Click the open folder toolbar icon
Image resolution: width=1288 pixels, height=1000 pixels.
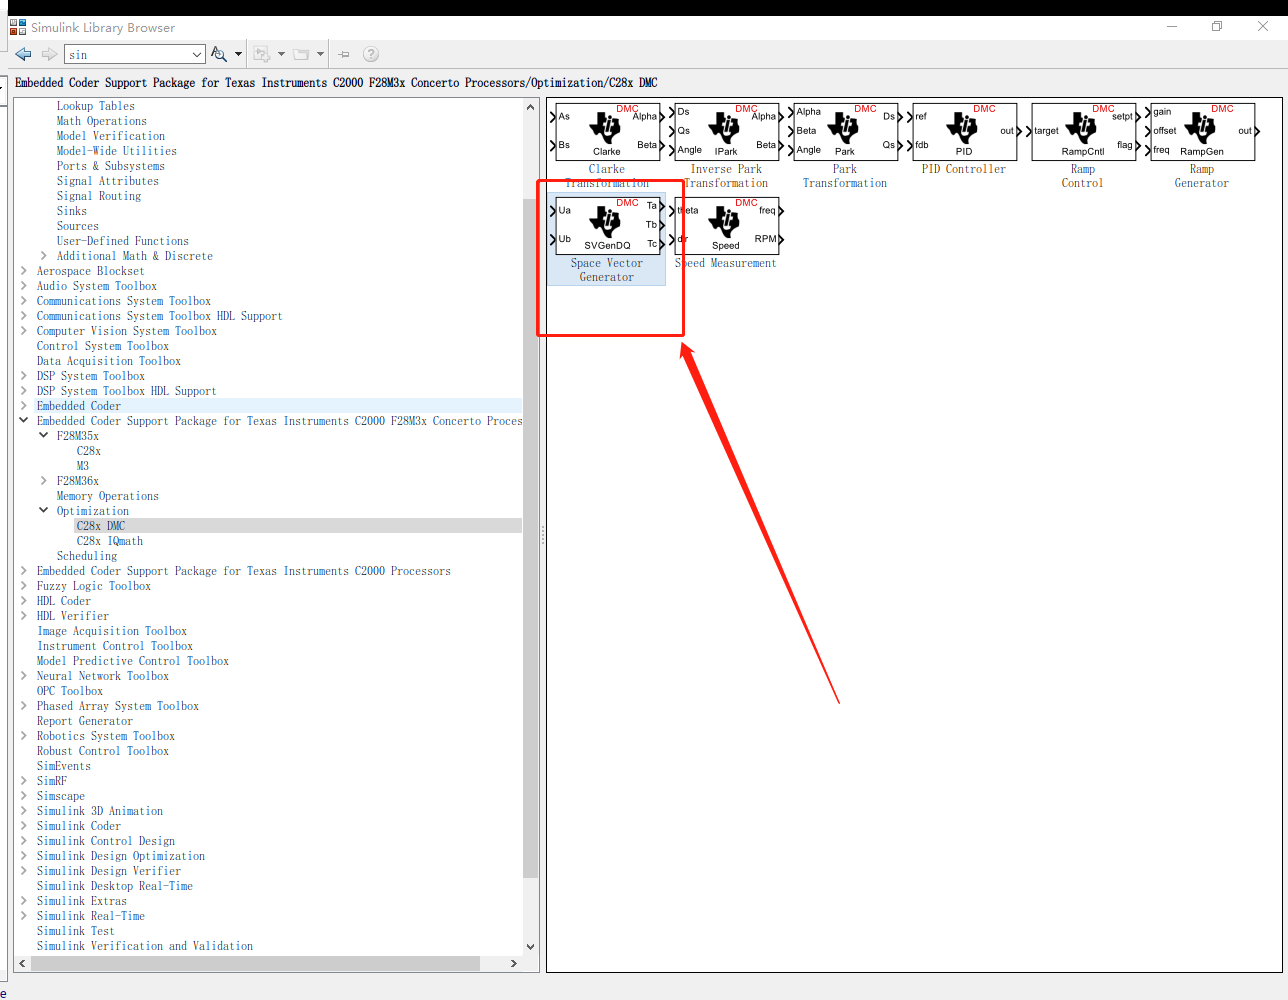[x=301, y=54]
